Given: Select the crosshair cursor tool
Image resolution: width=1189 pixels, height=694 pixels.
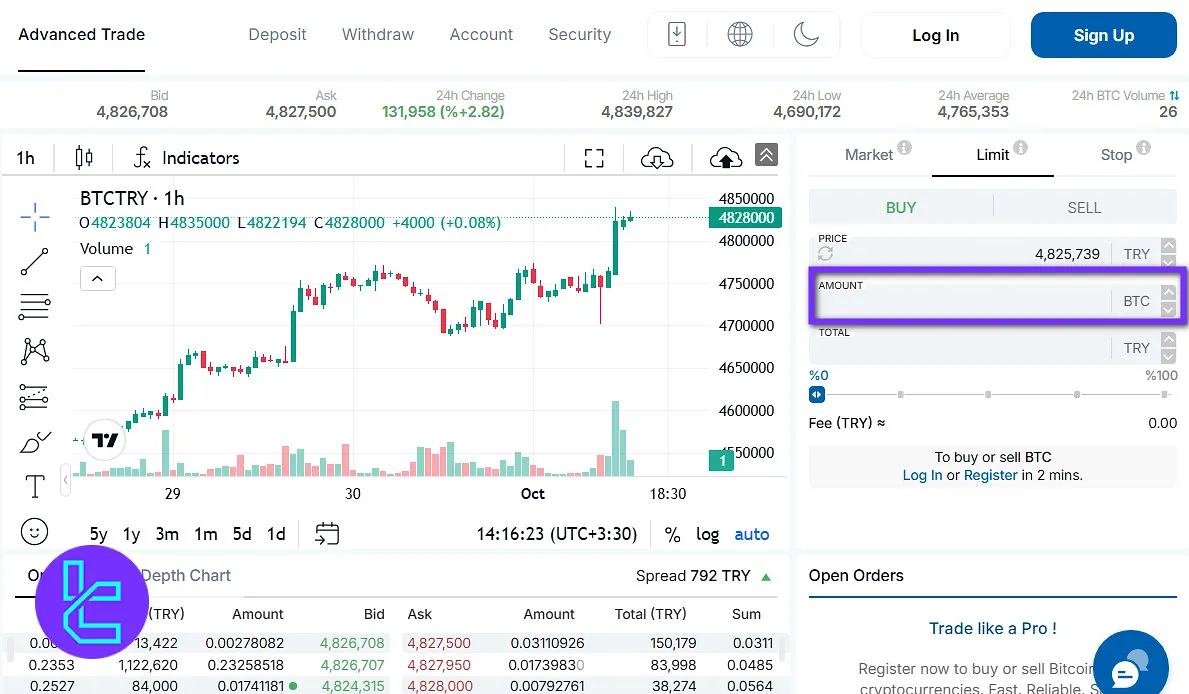Looking at the screenshot, I should point(33,216).
